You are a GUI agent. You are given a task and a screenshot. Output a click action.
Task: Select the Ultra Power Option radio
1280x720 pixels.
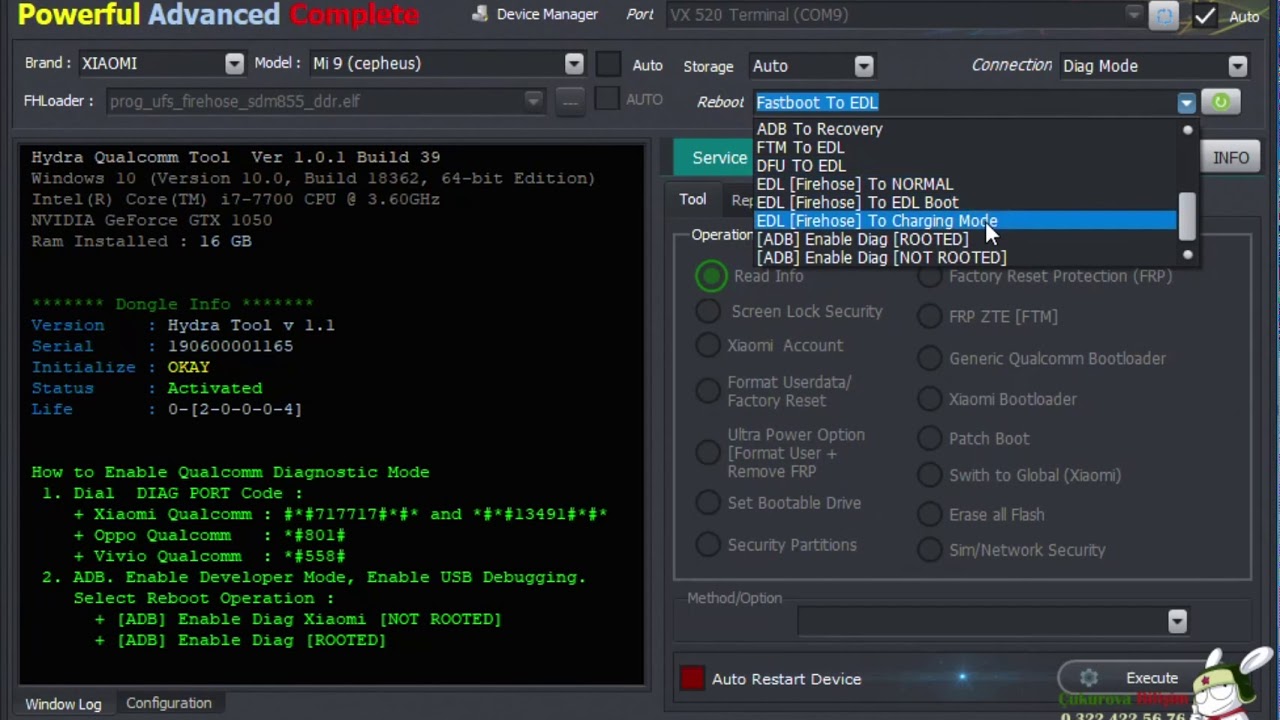pyautogui.click(x=708, y=452)
